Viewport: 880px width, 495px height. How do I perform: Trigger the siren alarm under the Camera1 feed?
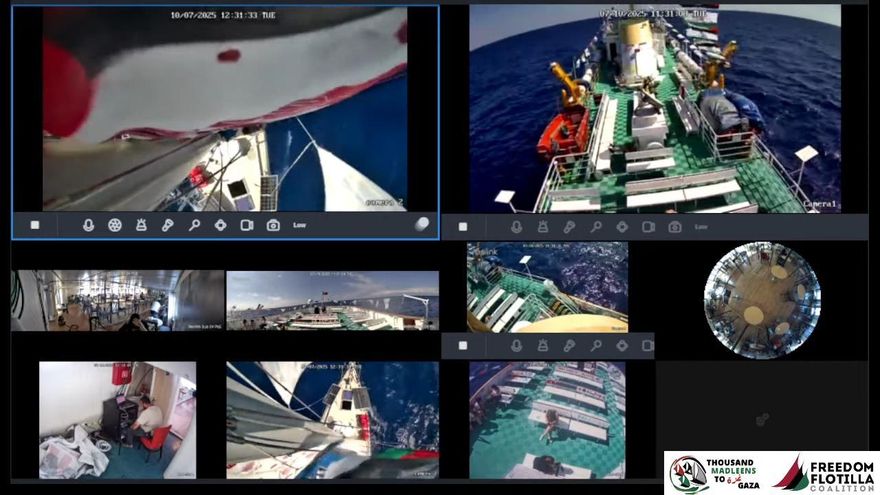coord(543,227)
